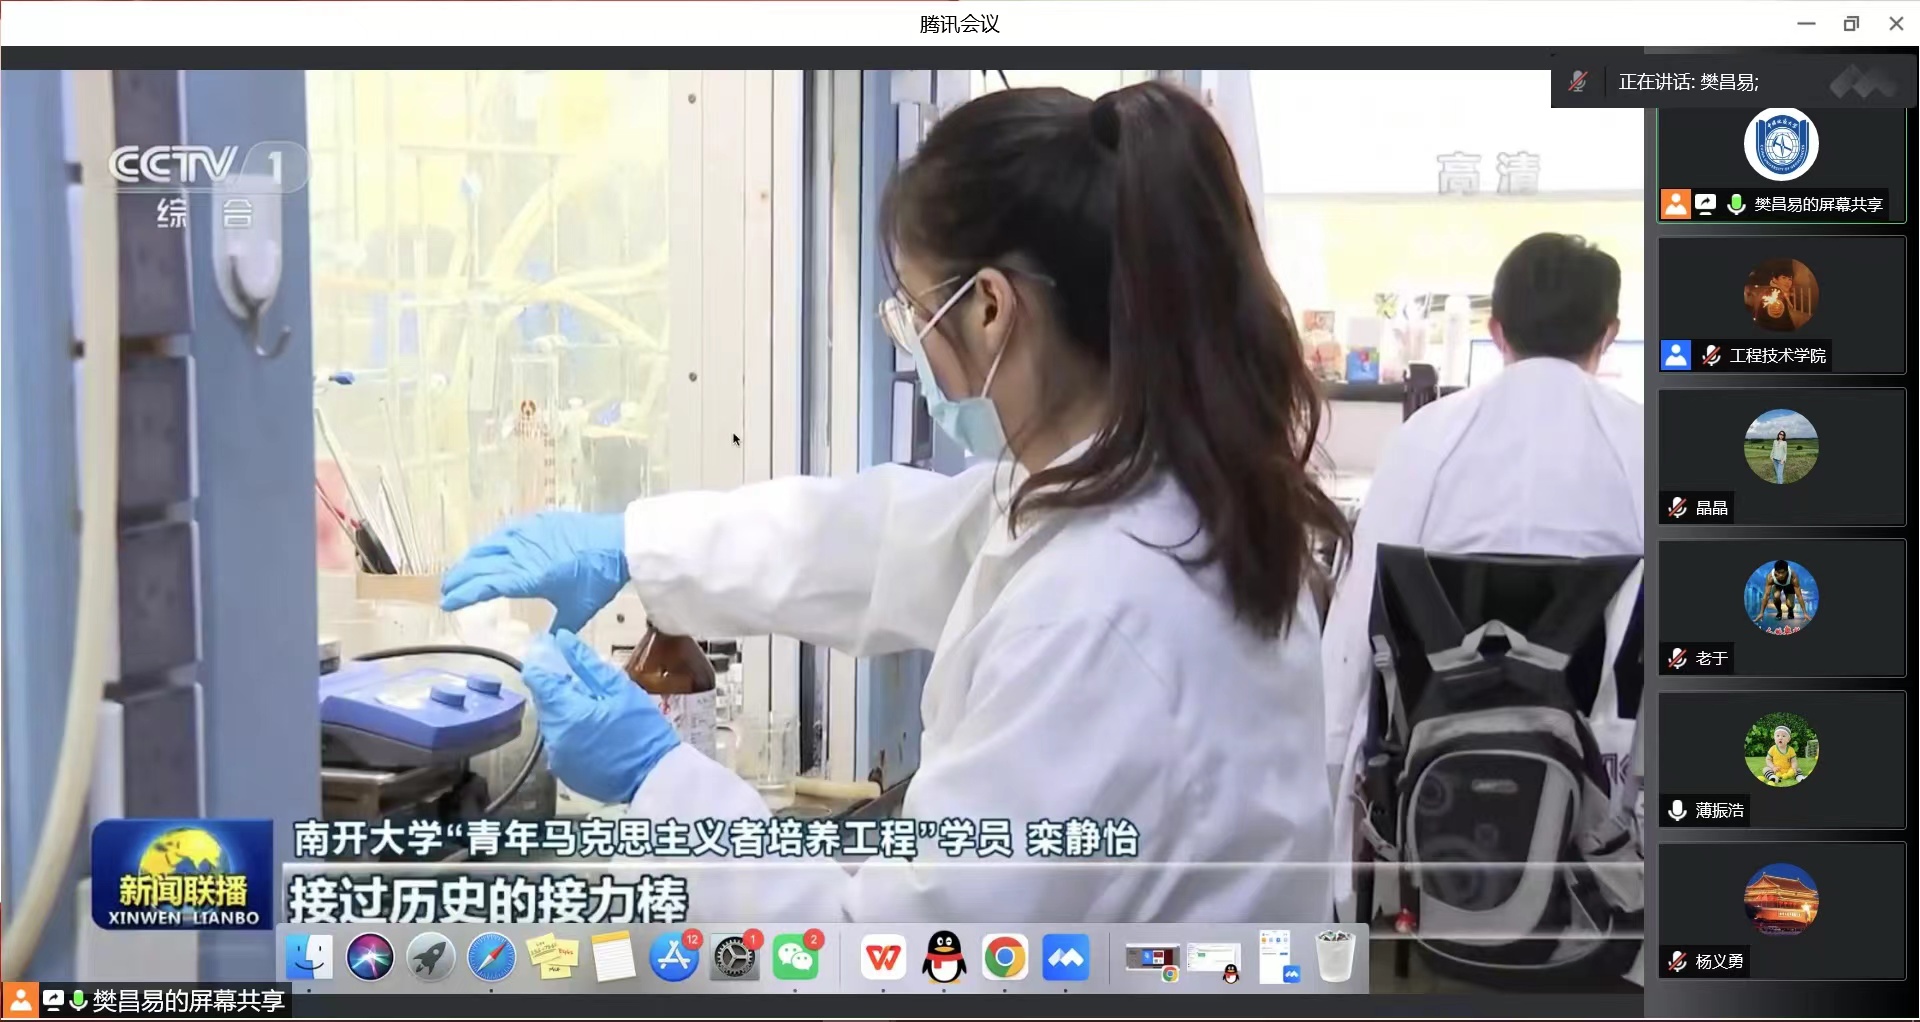Click the 腾讯会议 window title
Viewport: 1920px width, 1022px height.
coord(960,24)
